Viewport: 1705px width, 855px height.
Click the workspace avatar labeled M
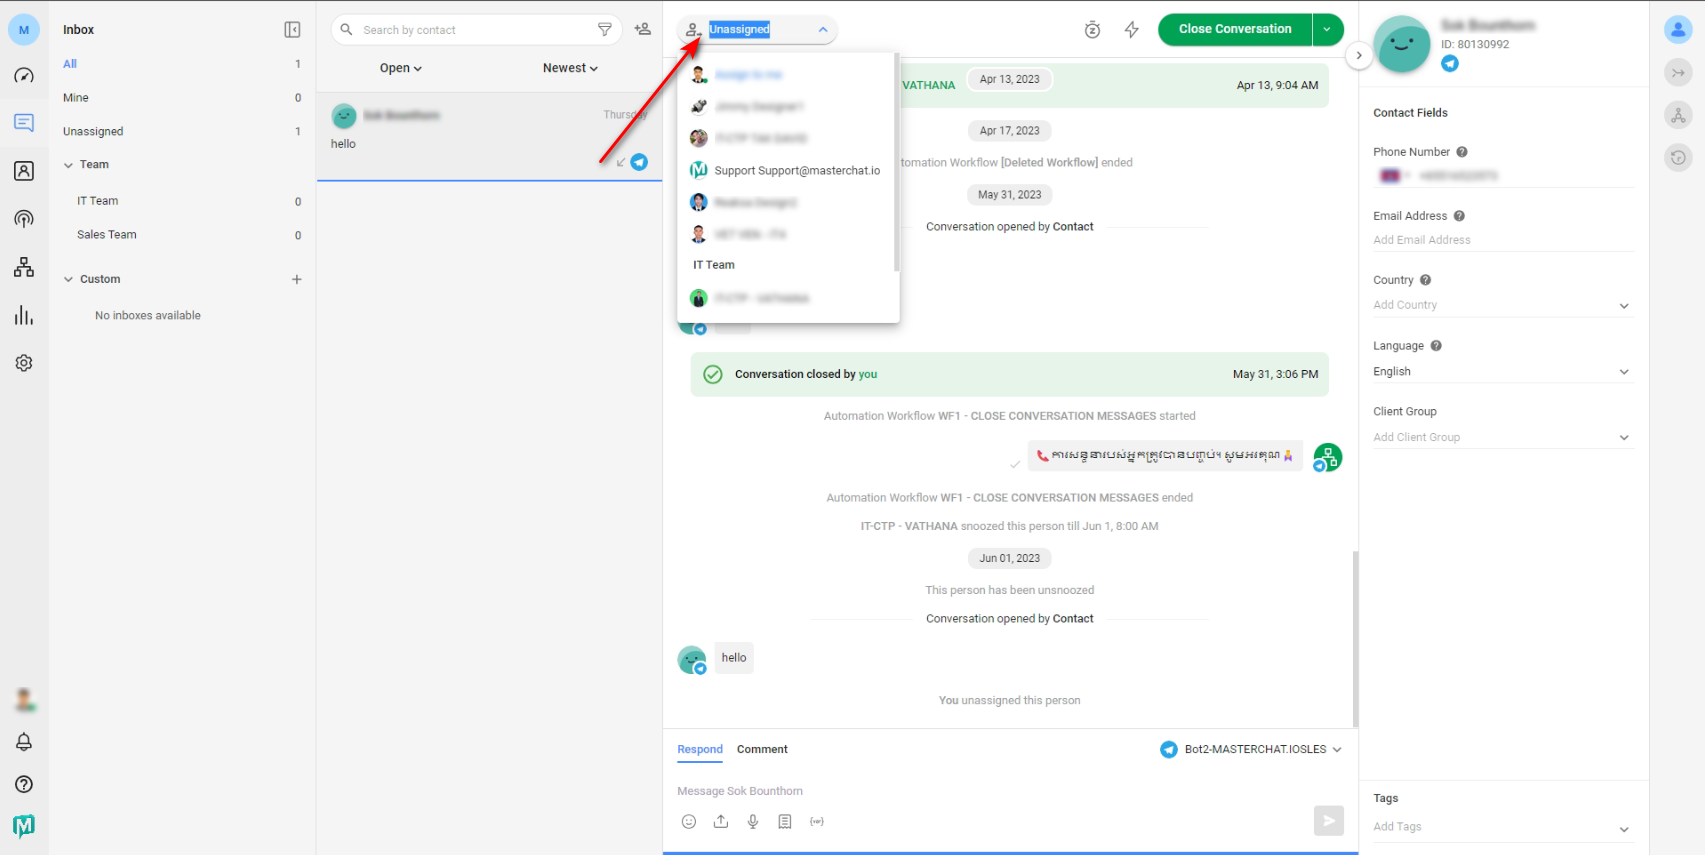click(24, 30)
